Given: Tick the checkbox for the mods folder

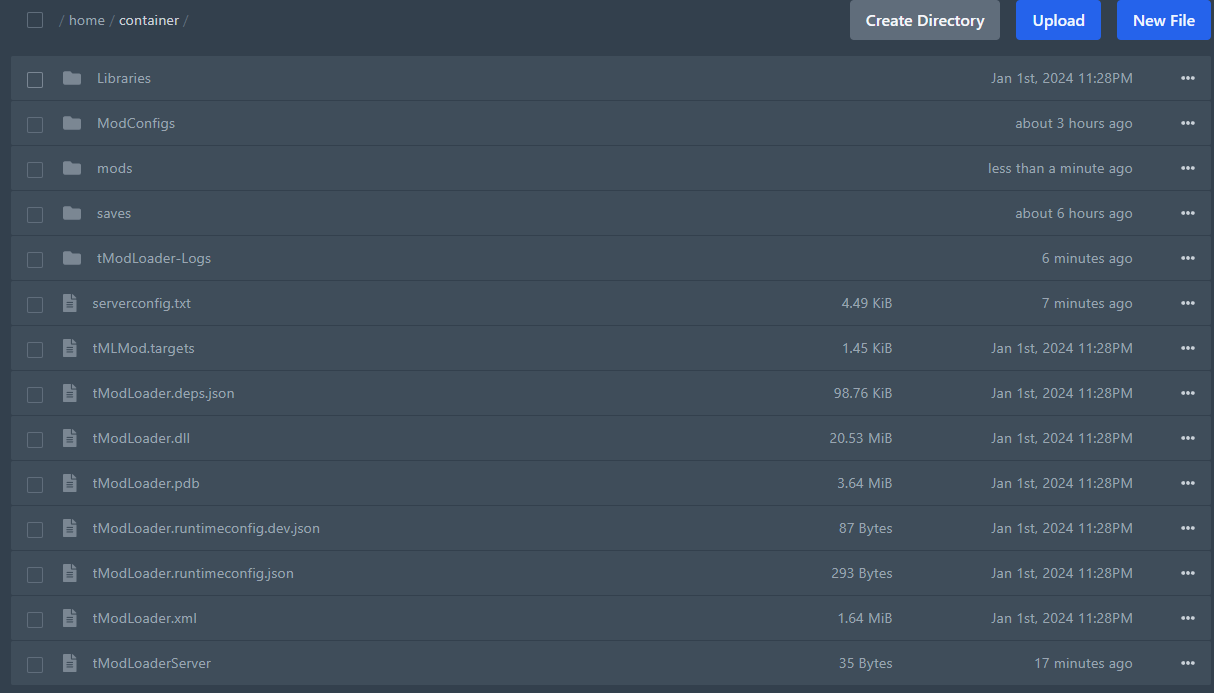Looking at the screenshot, I should point(35,169).
